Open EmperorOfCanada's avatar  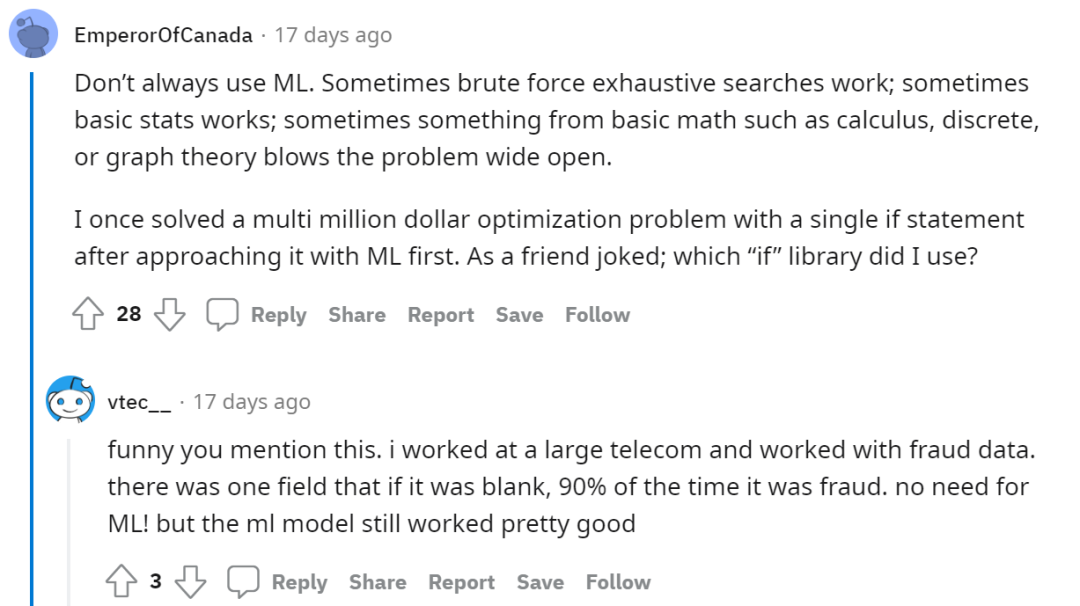coord(33,35)
